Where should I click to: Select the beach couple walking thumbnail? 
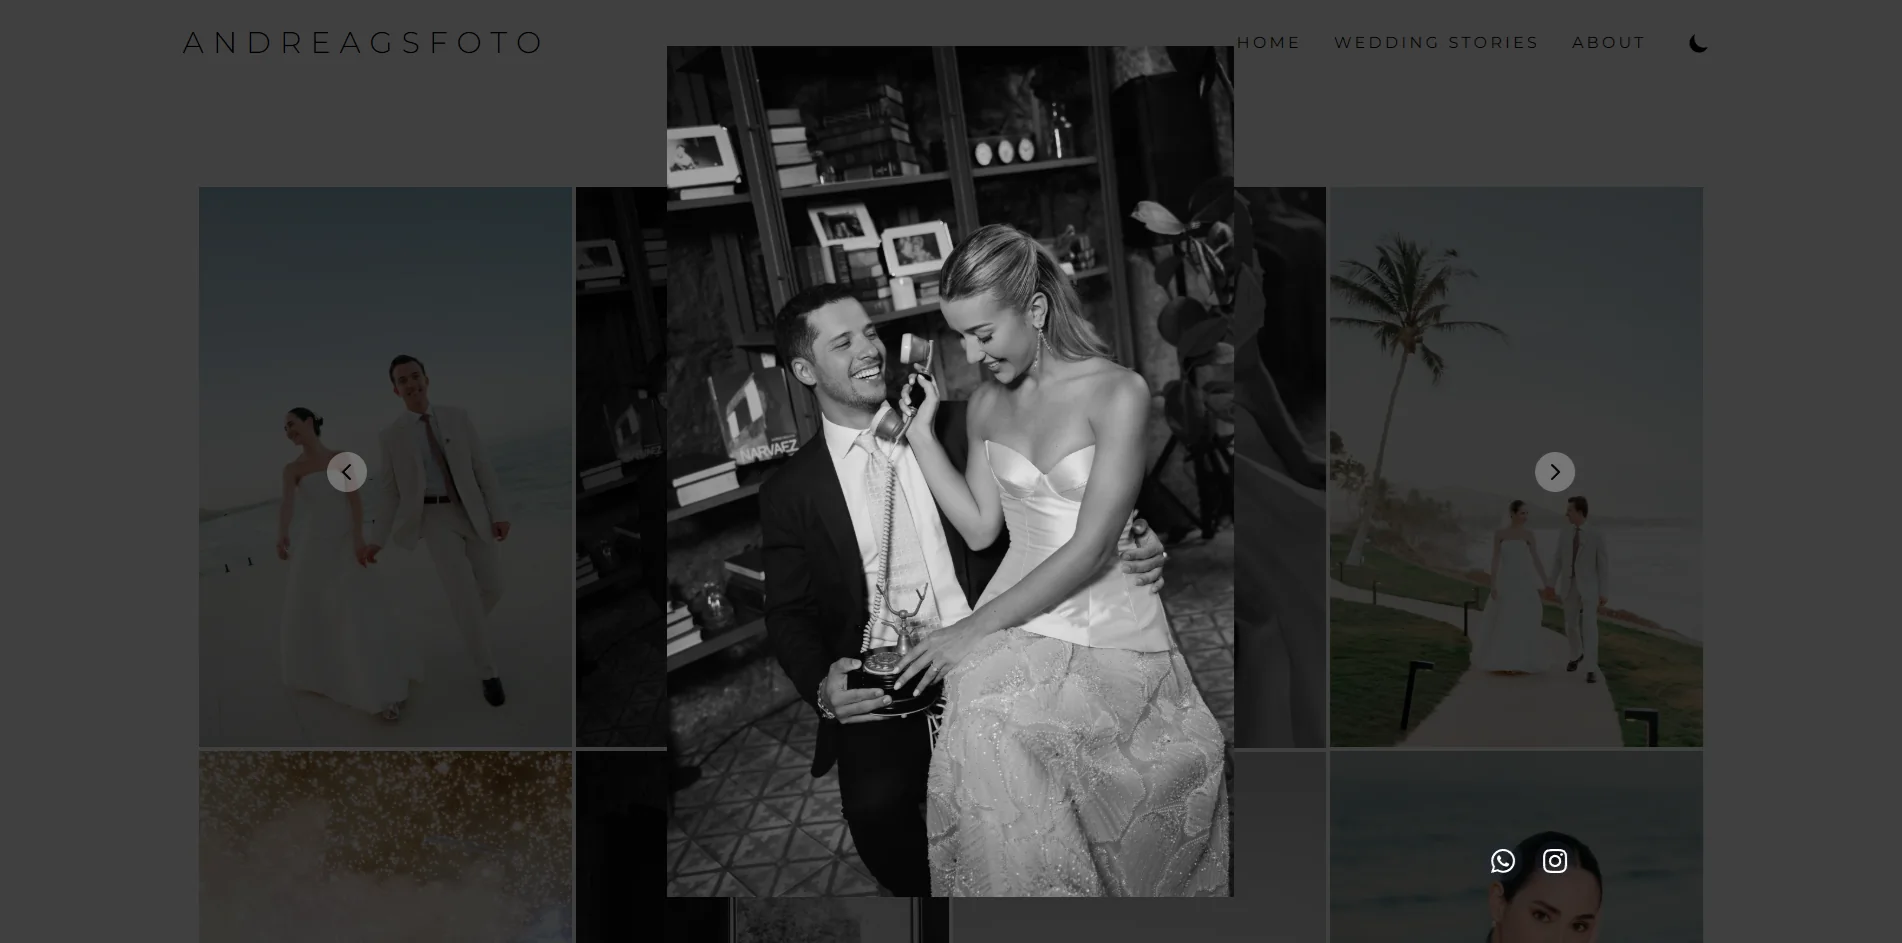pos(385,467)
